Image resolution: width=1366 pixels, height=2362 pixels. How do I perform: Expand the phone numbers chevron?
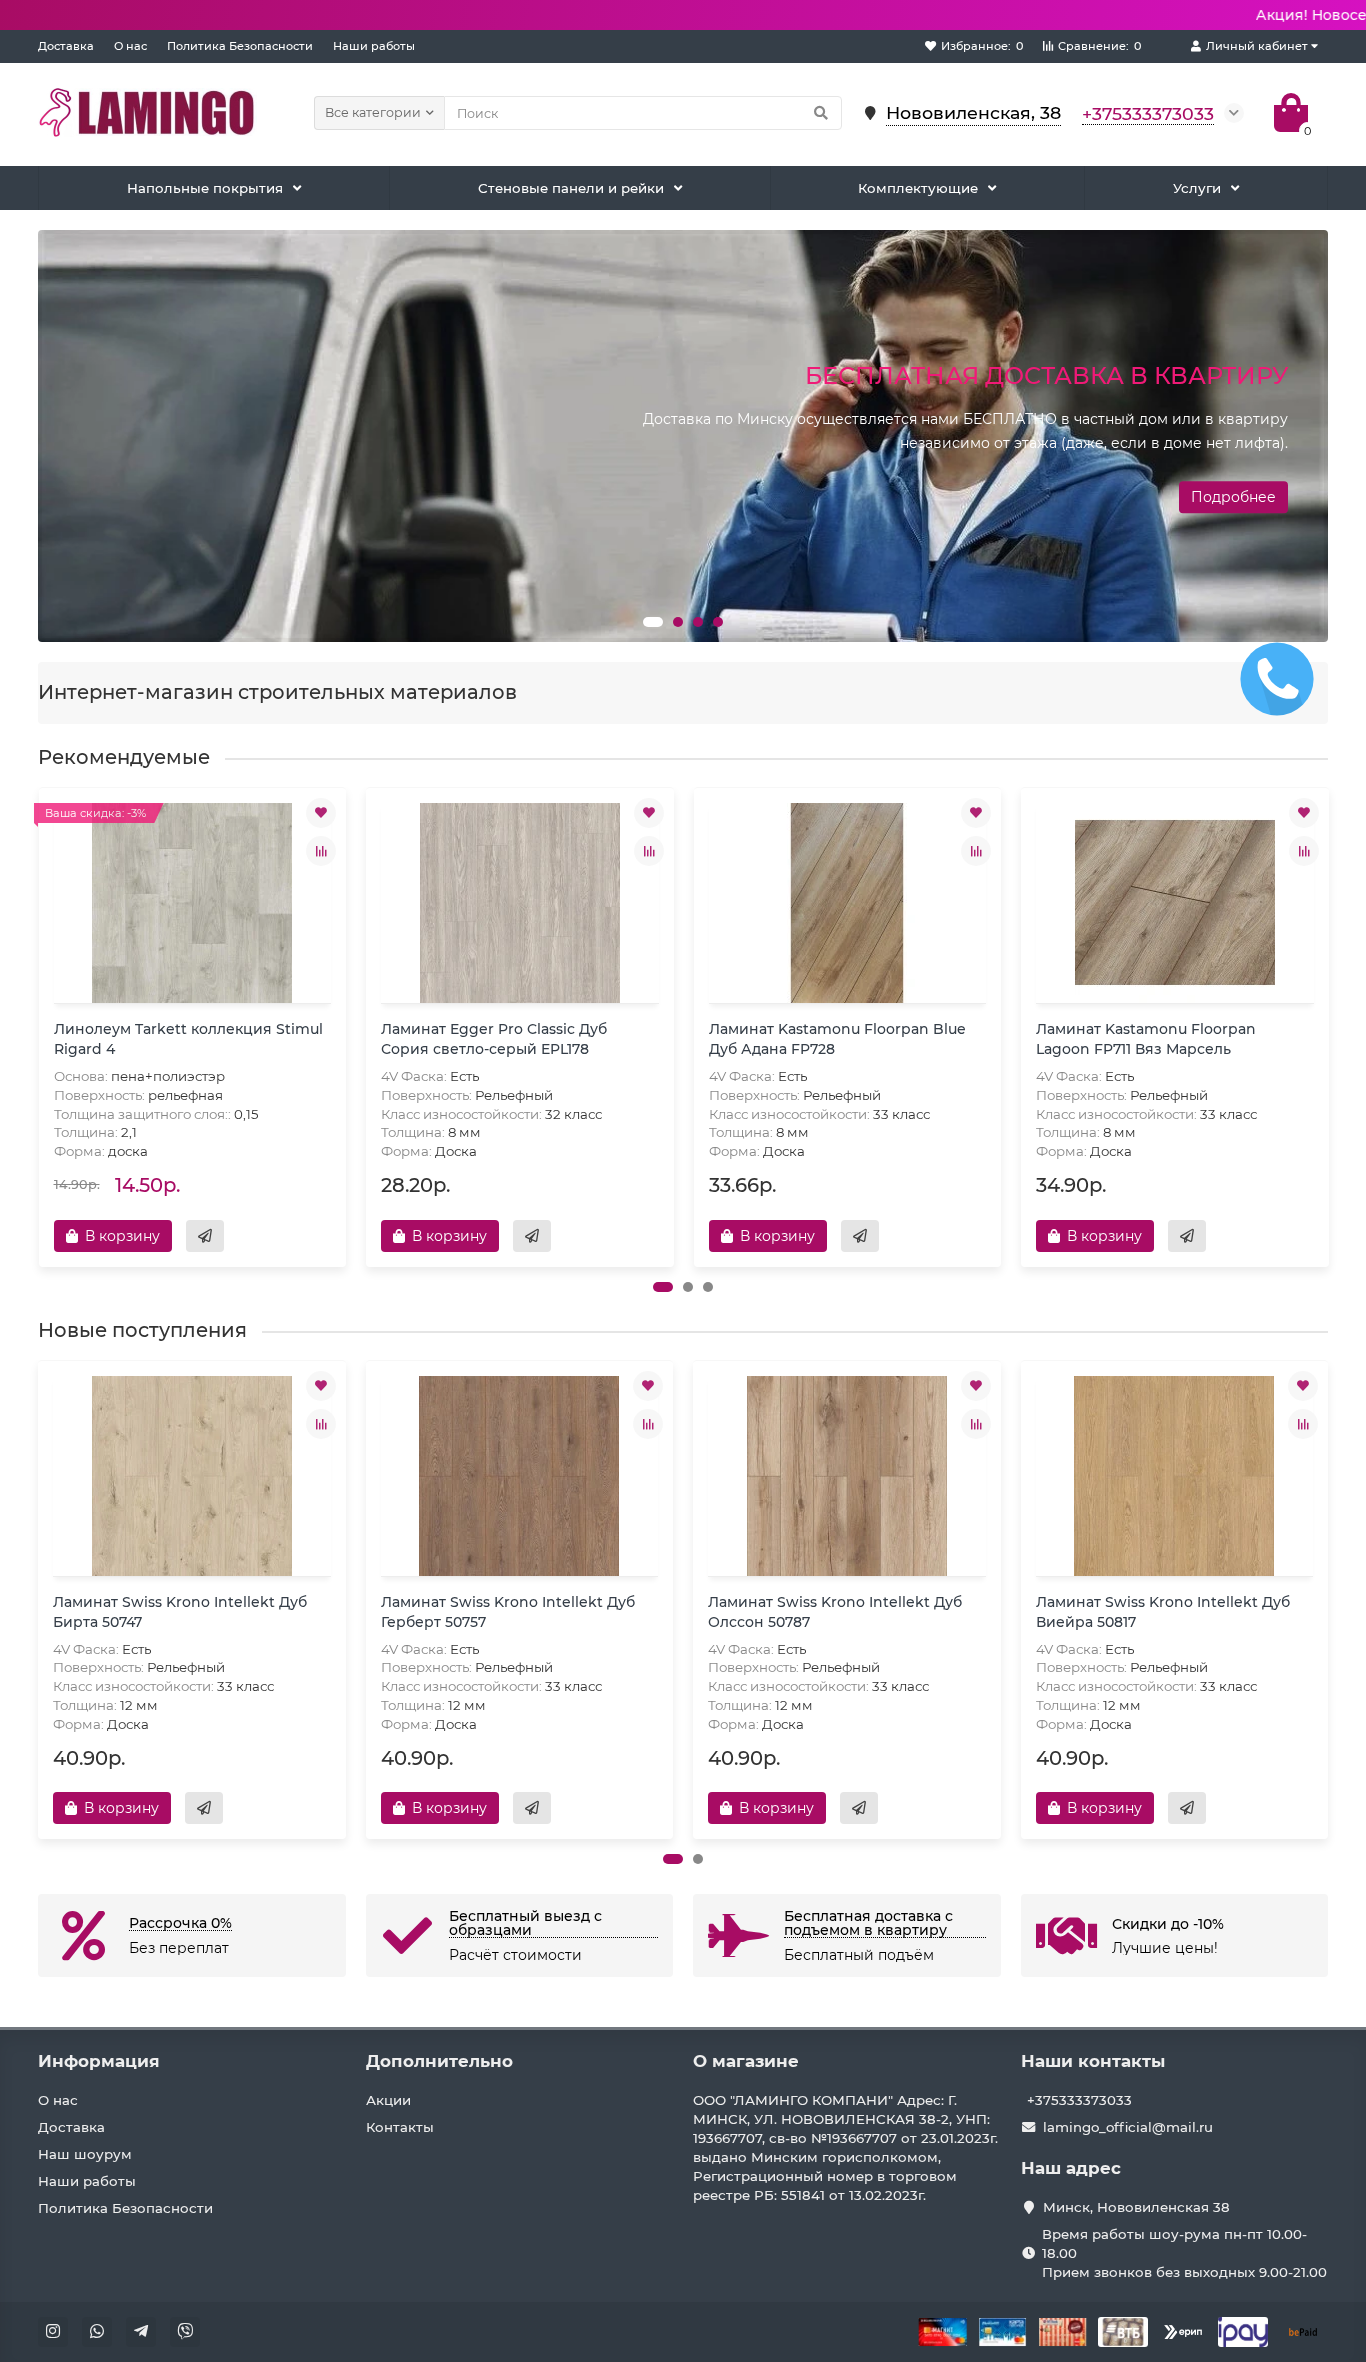pos(1234,113)
